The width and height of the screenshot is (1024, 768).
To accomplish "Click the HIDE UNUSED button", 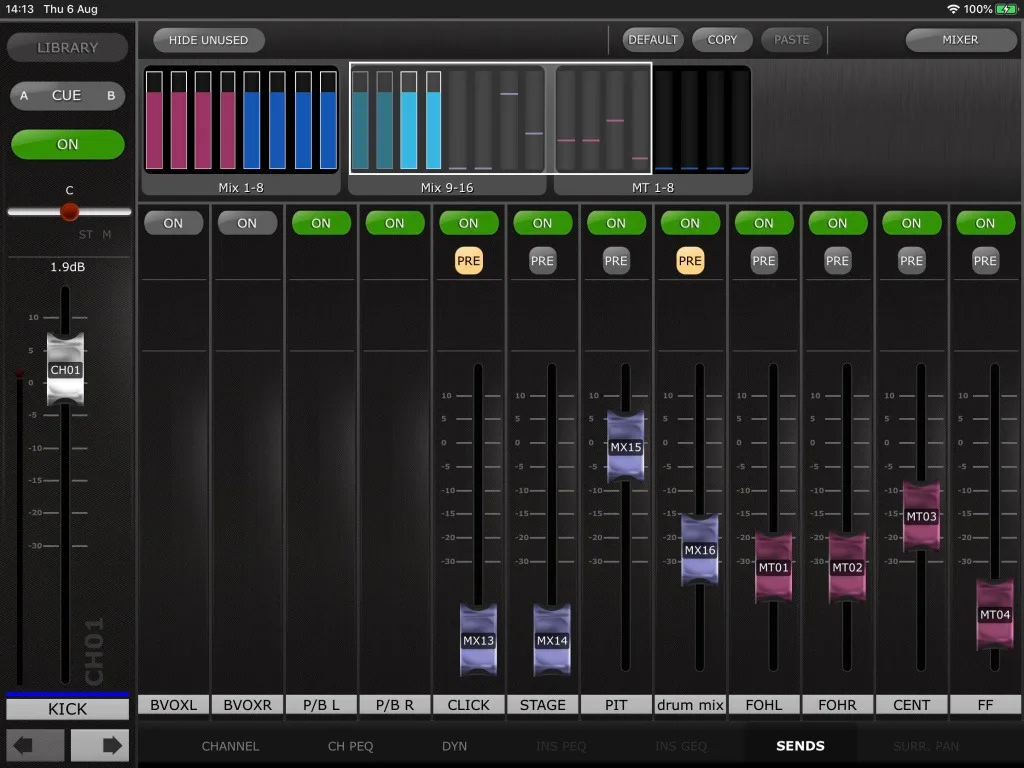I will (x=208, y=40).
